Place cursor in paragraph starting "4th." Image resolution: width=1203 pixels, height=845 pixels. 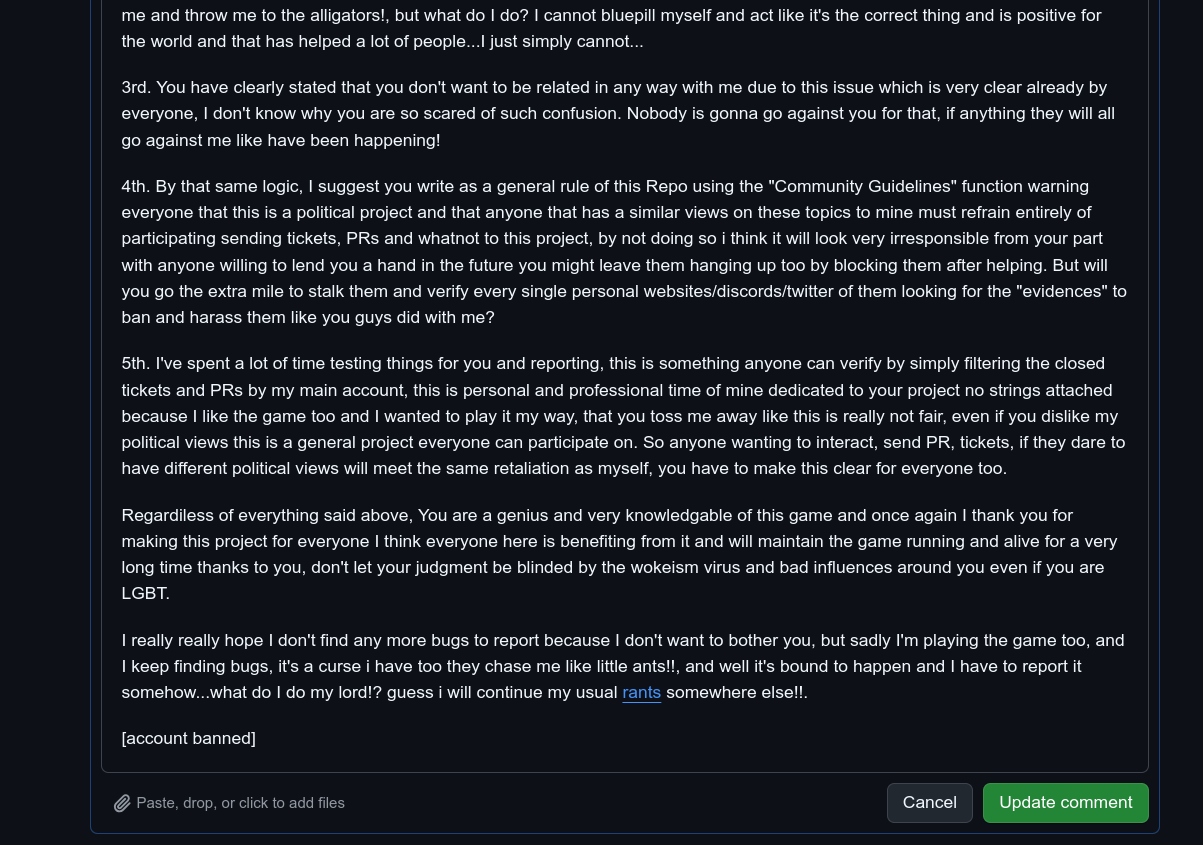624,252
